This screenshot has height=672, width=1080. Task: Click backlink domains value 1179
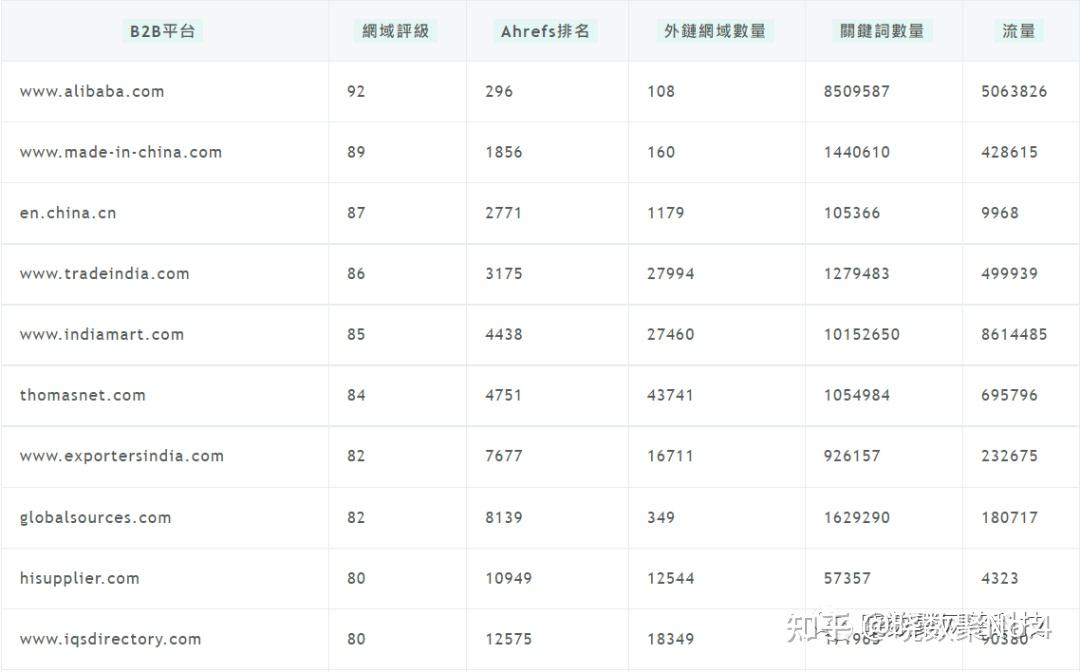point(665,213)
